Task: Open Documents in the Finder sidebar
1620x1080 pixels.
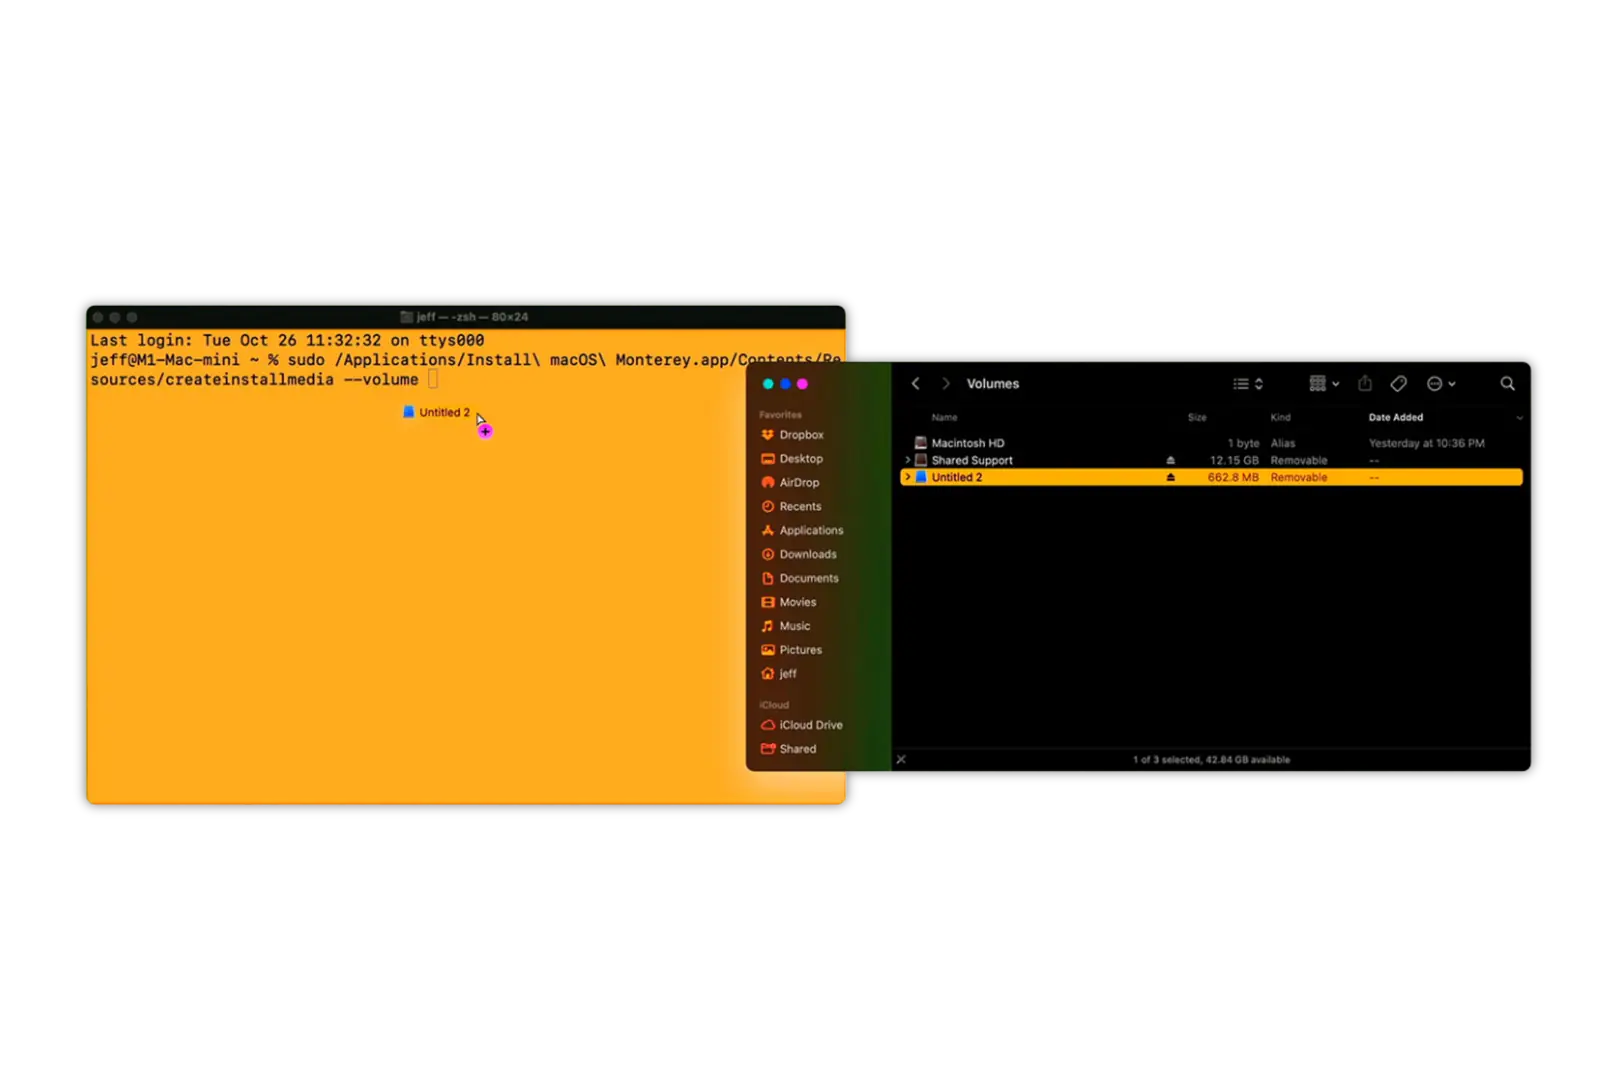Action: [x=800, y=579]
